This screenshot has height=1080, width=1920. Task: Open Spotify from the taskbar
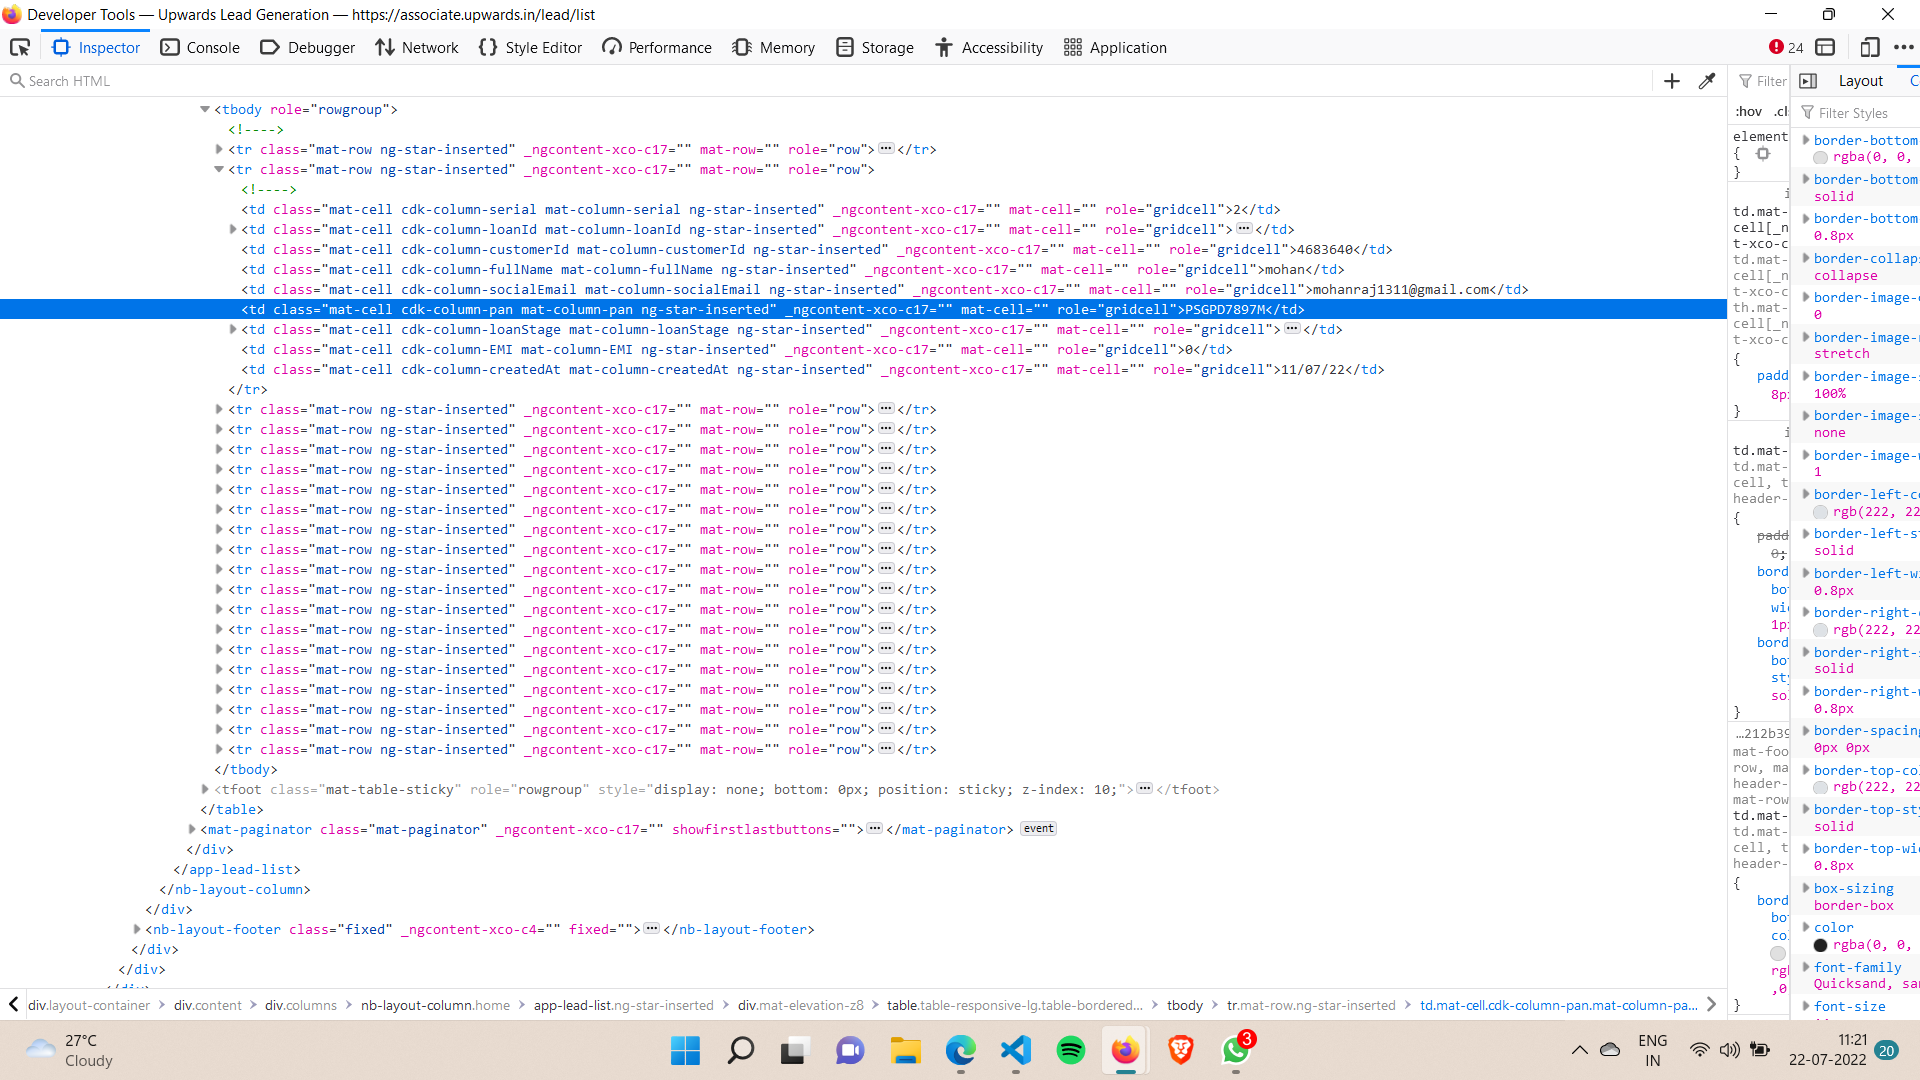coord(1070,1050)
